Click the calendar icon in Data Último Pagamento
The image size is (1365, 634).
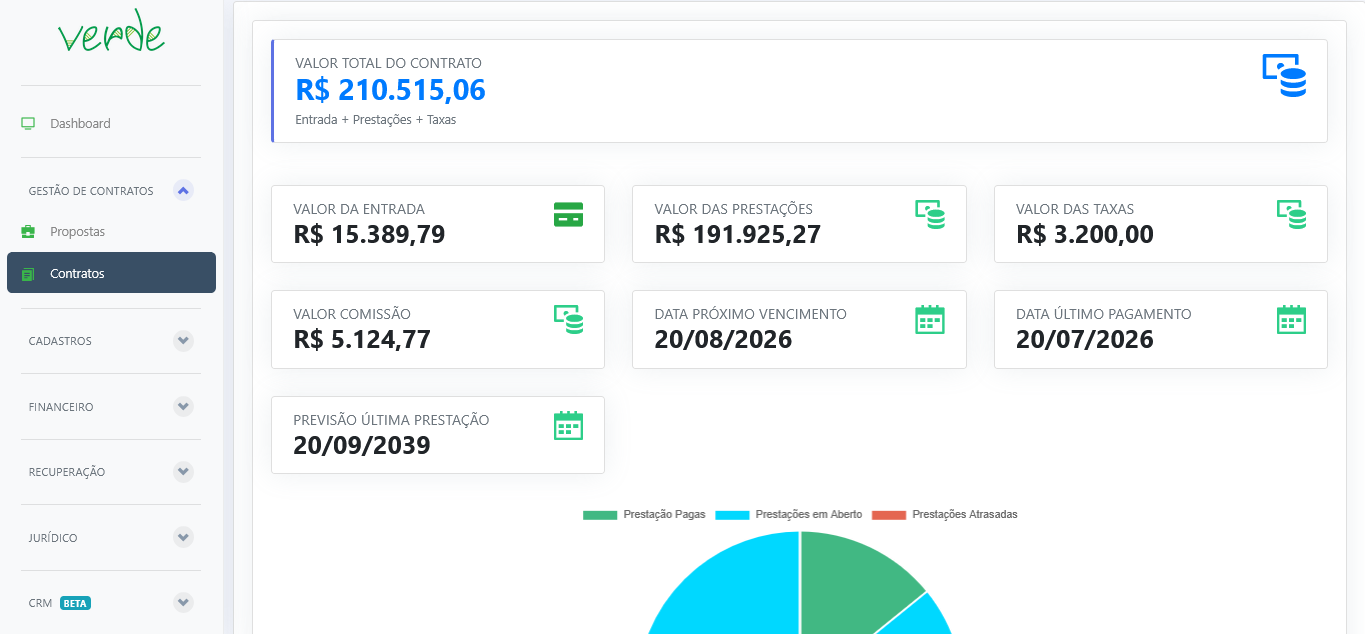[1291, 319]
